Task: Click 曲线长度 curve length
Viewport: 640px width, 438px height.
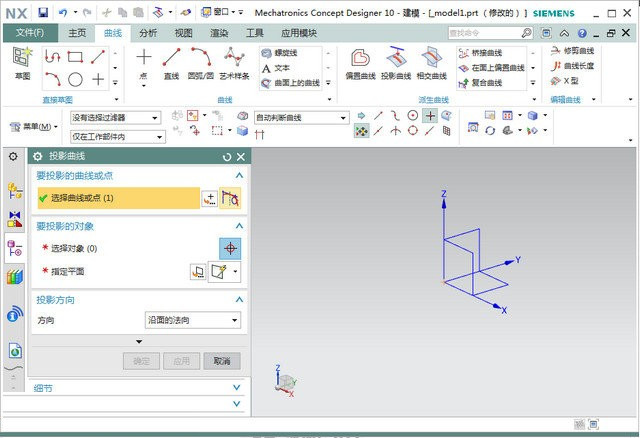Action: 572,66
